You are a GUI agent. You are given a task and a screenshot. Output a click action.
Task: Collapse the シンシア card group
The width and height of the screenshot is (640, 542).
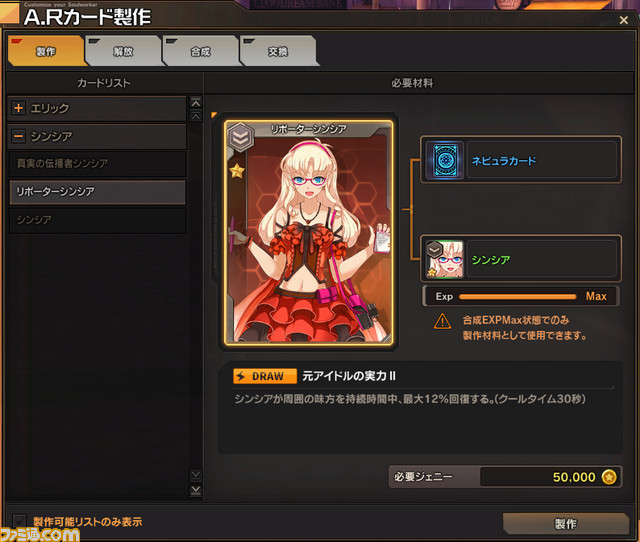tap(18, 136)
